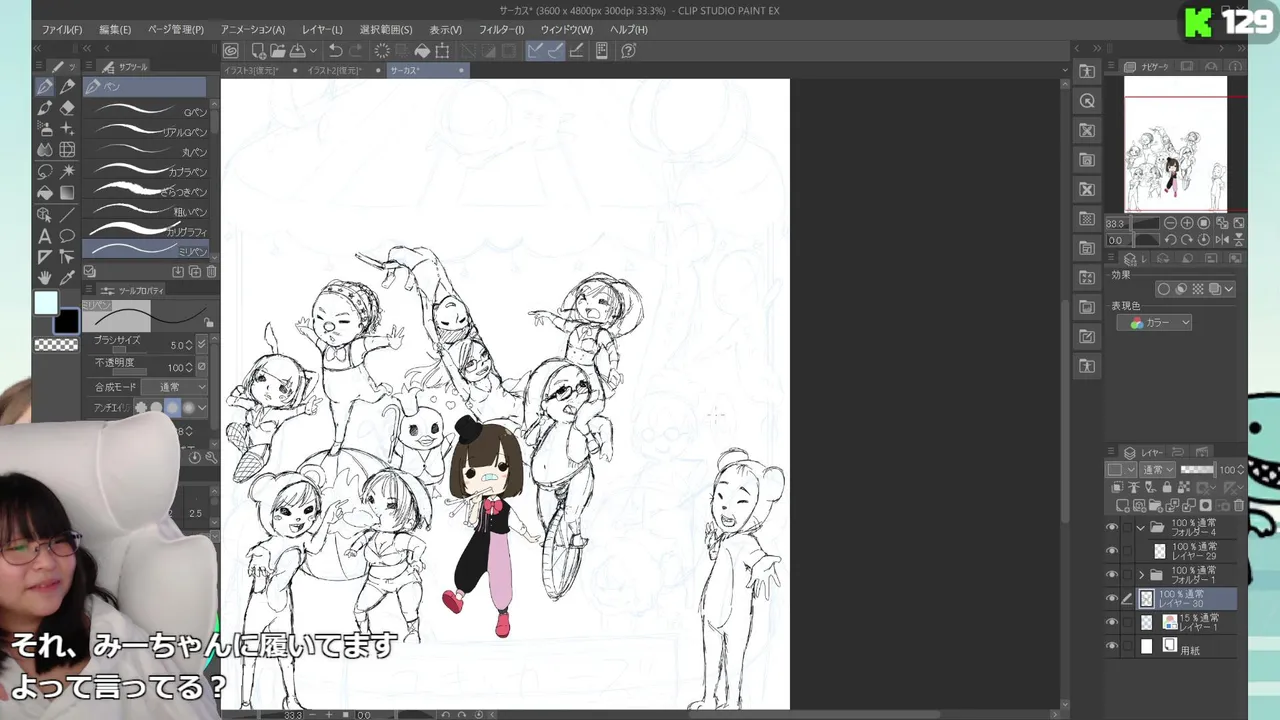This screenshot has width=1280, height=720.
Task: Select the Balloon tool
Action: pyautogui.click(x=67, y=236)
